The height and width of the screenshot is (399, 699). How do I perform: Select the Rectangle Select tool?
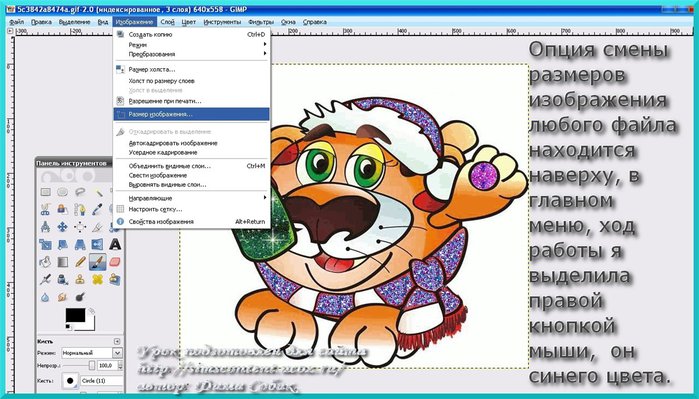45,192
